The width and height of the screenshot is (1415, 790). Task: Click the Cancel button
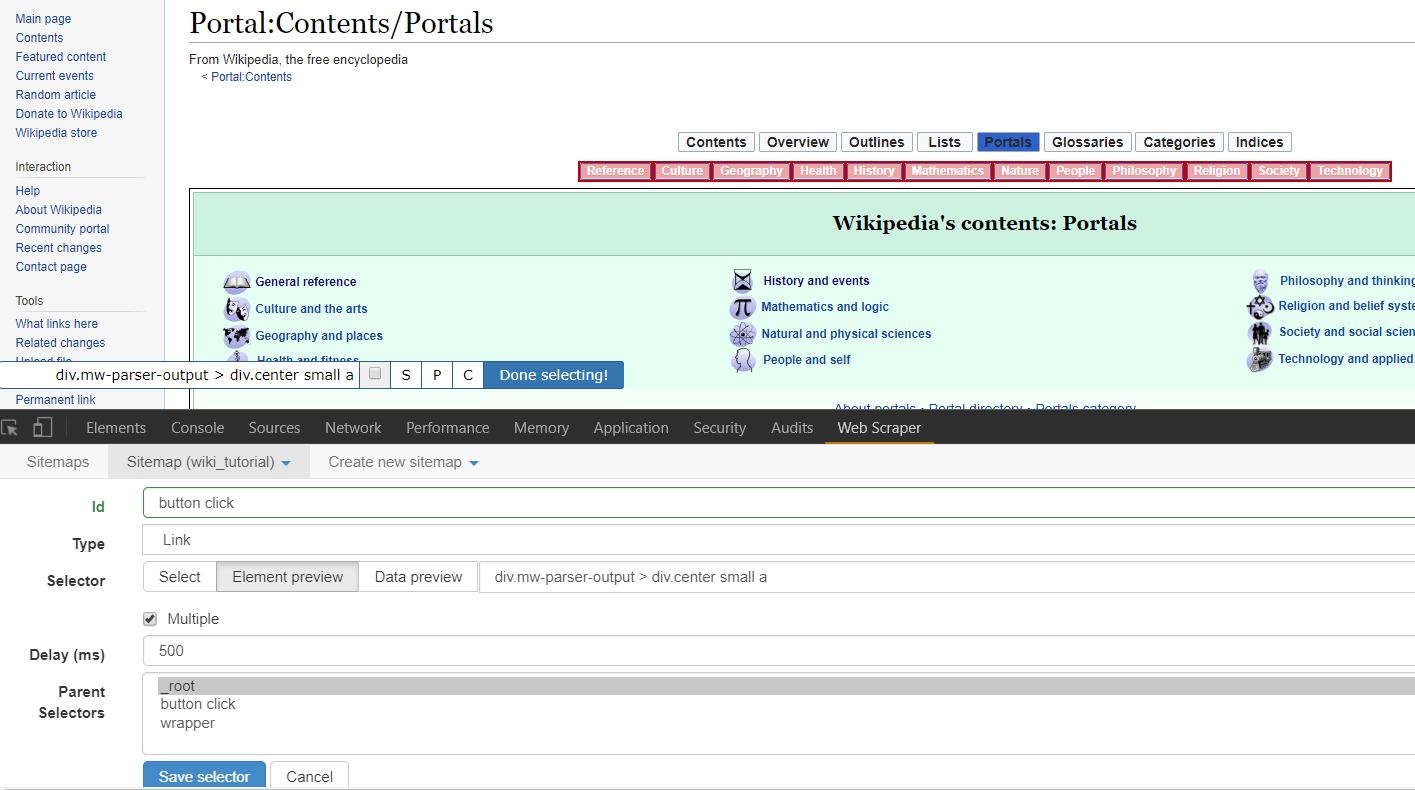pyautogui.click(x=309, y=777)
